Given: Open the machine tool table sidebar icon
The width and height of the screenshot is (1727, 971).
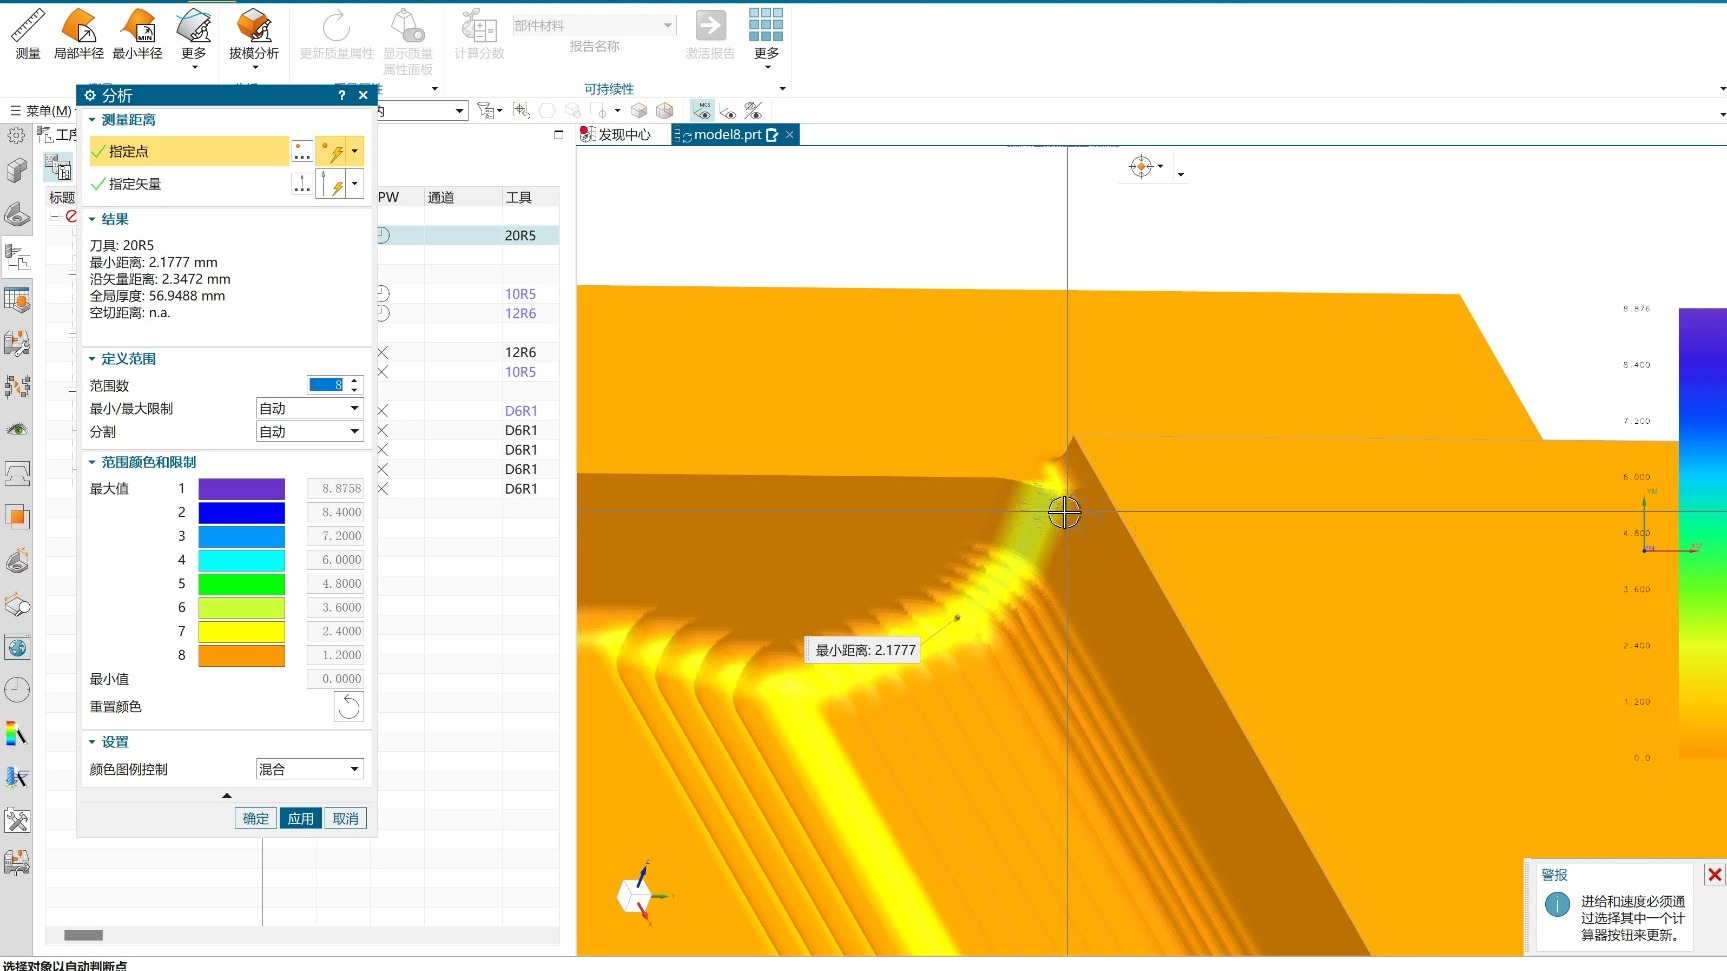Looking at the screenshot, I should (x=17, y=300).
